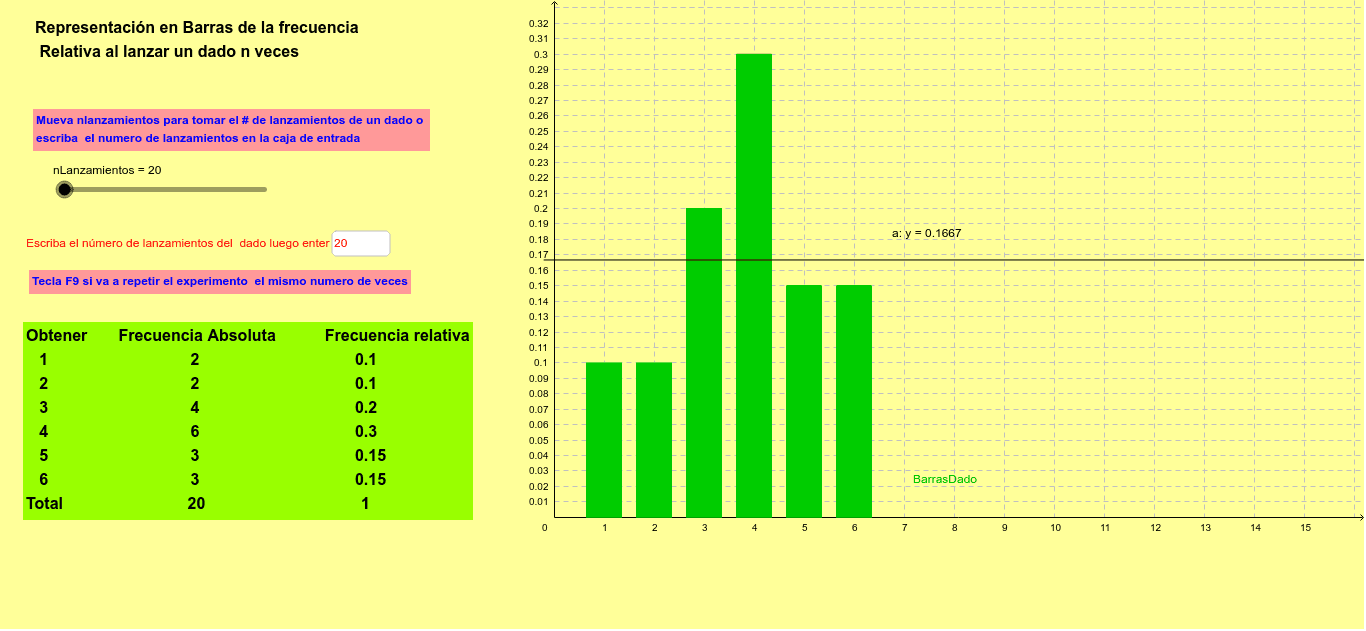Click the 'Frecuencia relativa' table header
Screen dimensions: 1366x631
point(397,335)
